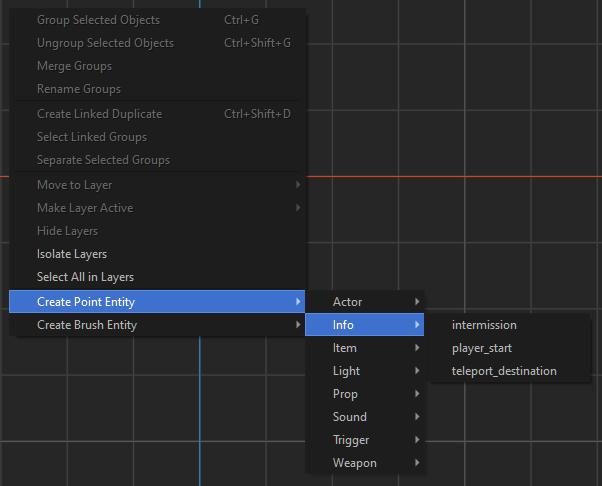
Task: Expand the Item entity category
Action: click(x=345, y=348)
